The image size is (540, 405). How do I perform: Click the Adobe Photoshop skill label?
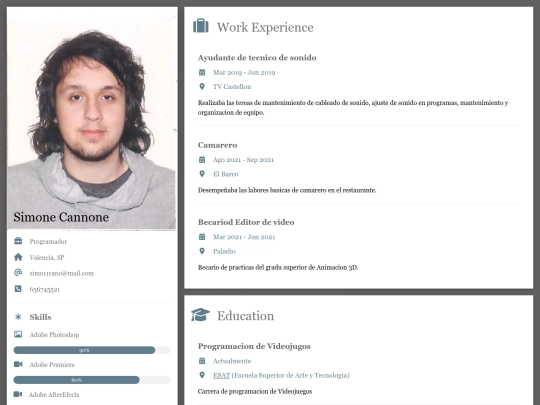coord(54,334)
